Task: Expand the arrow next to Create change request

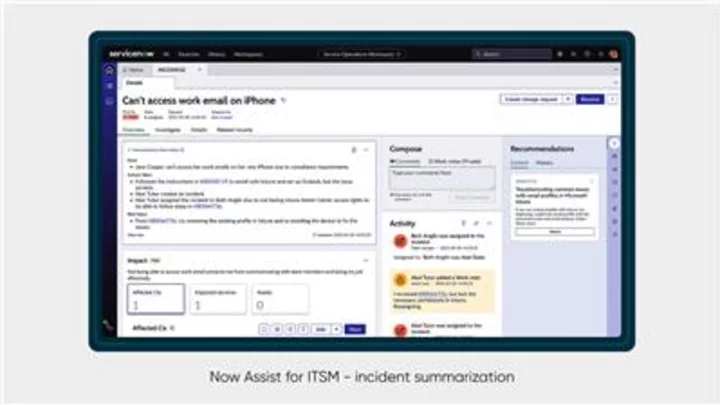Action: point(568,99)
